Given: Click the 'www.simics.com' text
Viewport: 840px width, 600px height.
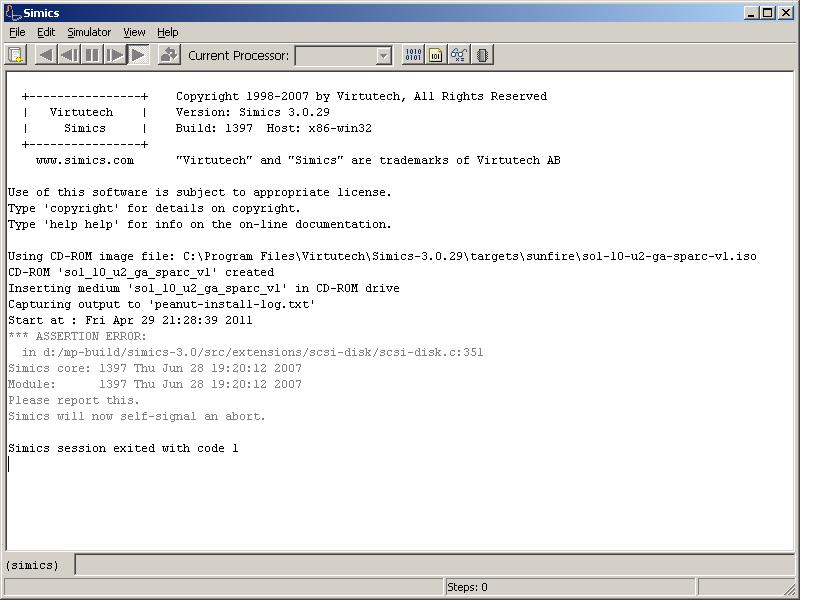Looking at the screenshot, I should (x=85, y=160).
